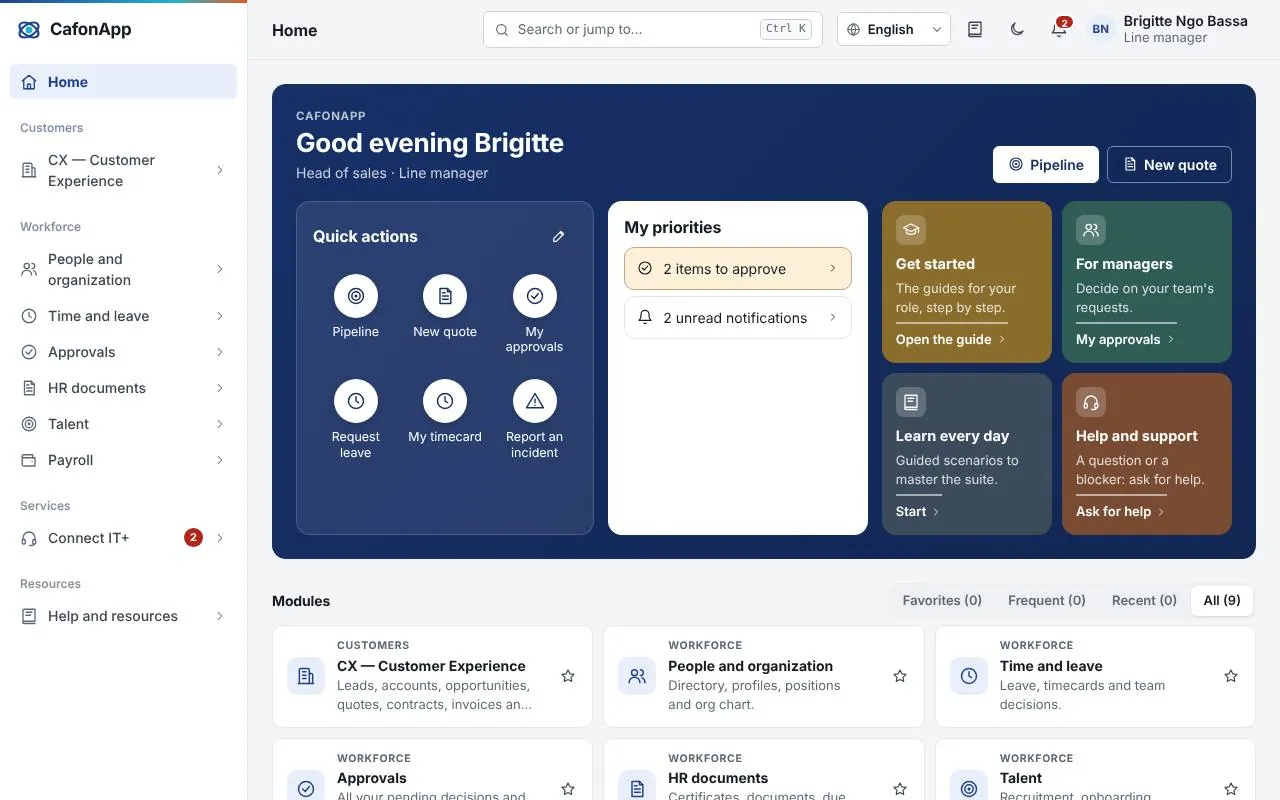Expand CX — Customer Experience in sidebar
This screenshot has height=800, width=1280.
coord(123,171)
